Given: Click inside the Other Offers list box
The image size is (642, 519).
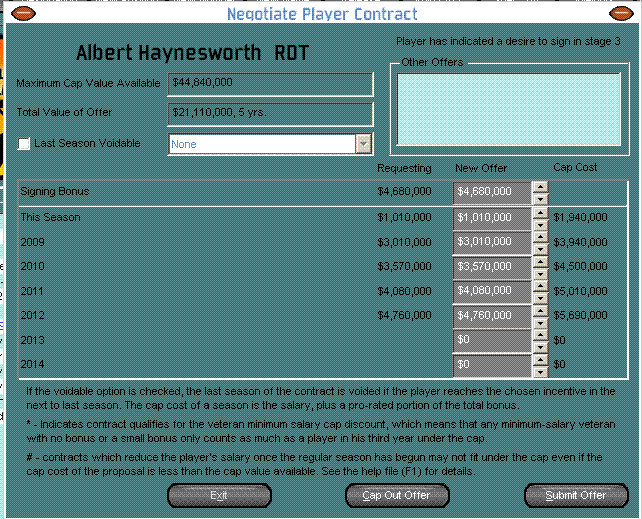Looking at the screenshot, I should pyautogui.click(x=509, y=109).
